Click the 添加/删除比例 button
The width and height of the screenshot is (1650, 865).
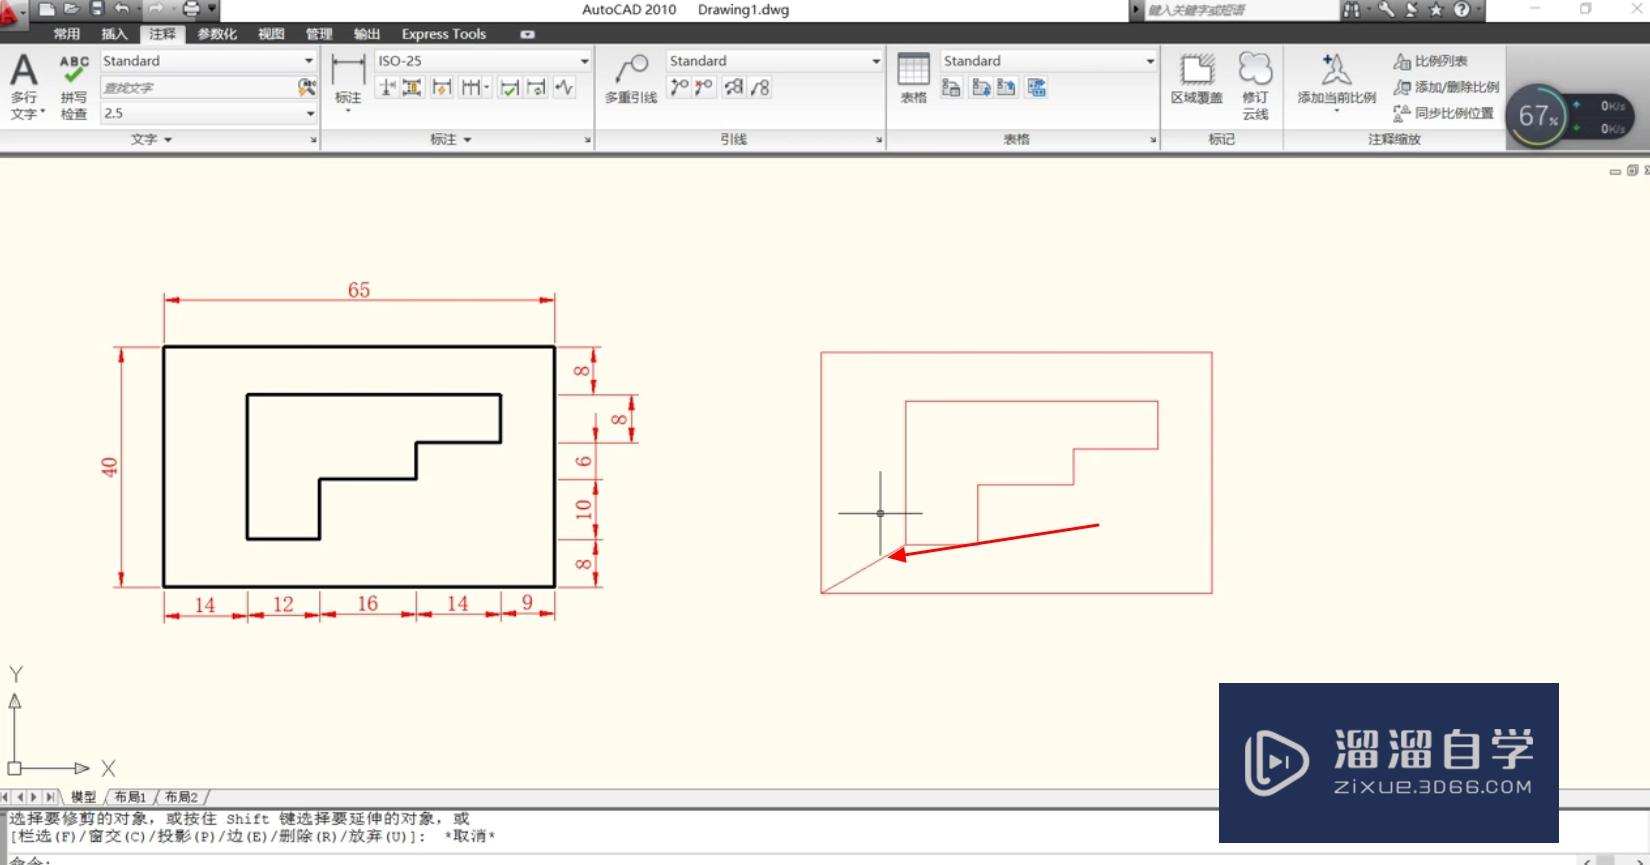pyautogui.click(x=1446, y=87)
